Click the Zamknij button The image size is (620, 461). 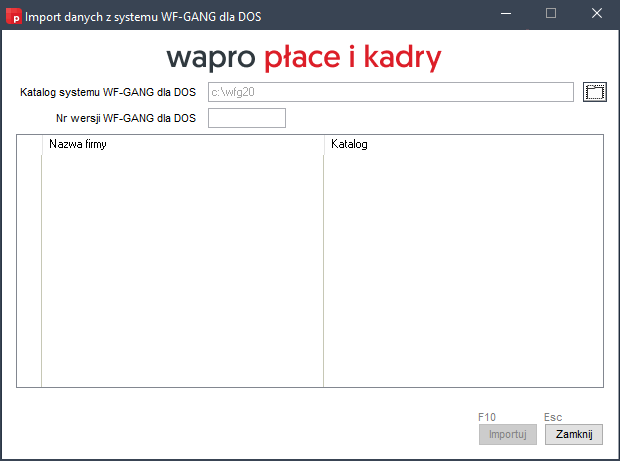point(574,435)
